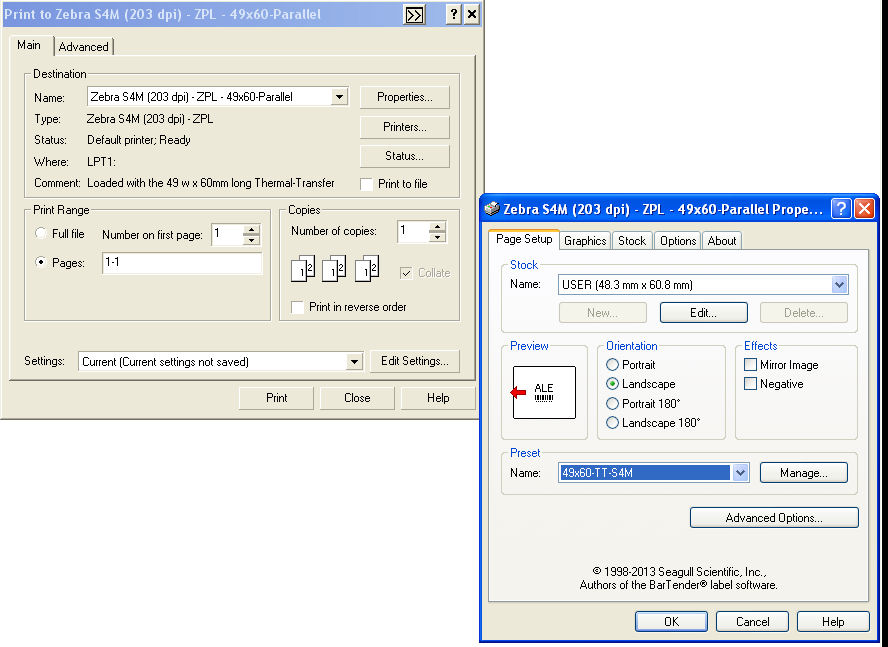Switch to the Main tab
This screenshot has width=888, height=647.
29,45
